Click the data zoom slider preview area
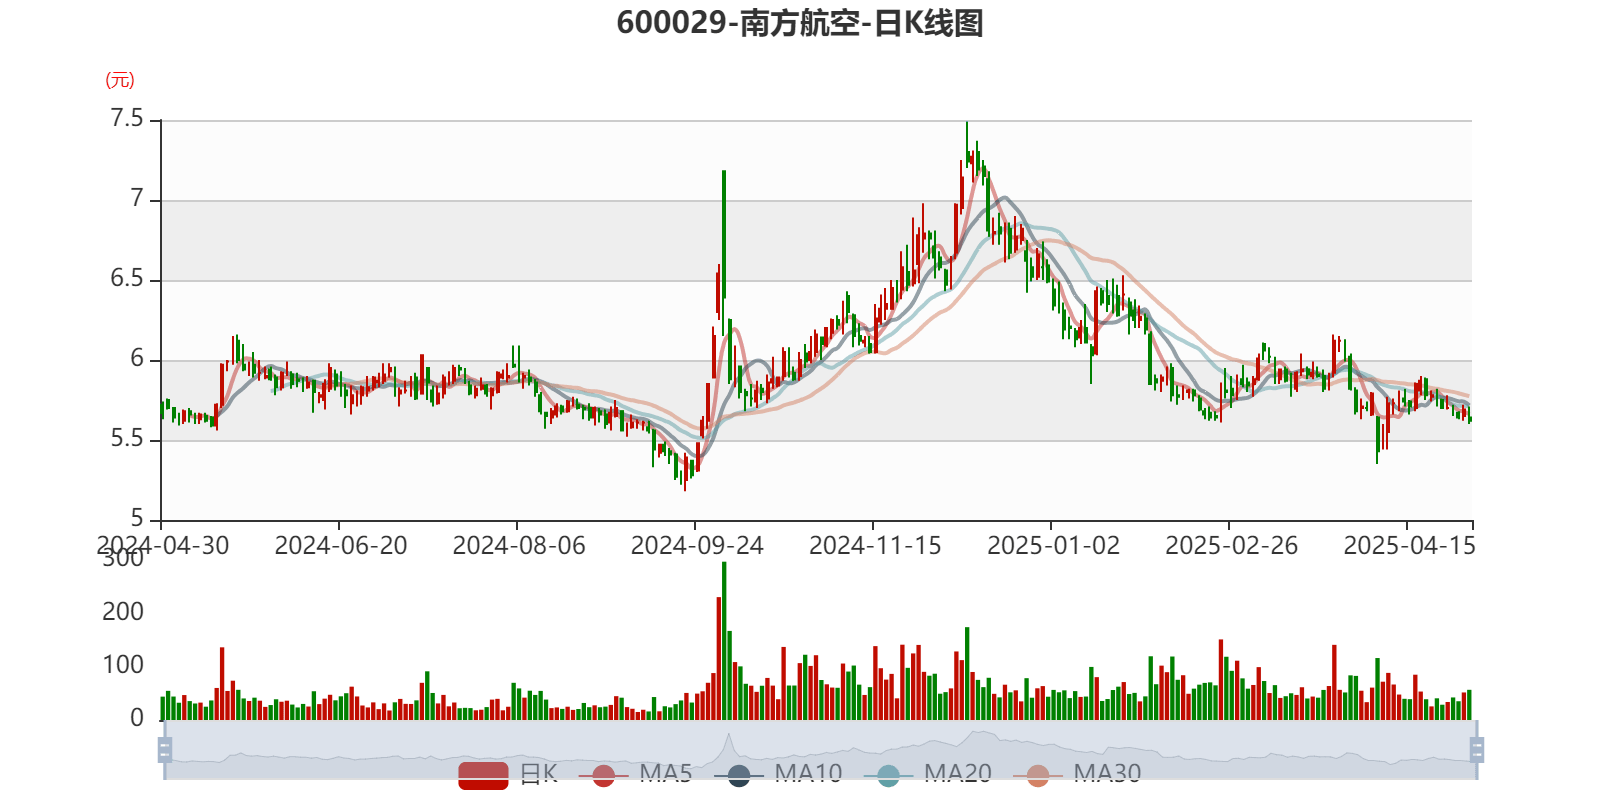This screenshot has height=800, width=1600. pos(820,749)
